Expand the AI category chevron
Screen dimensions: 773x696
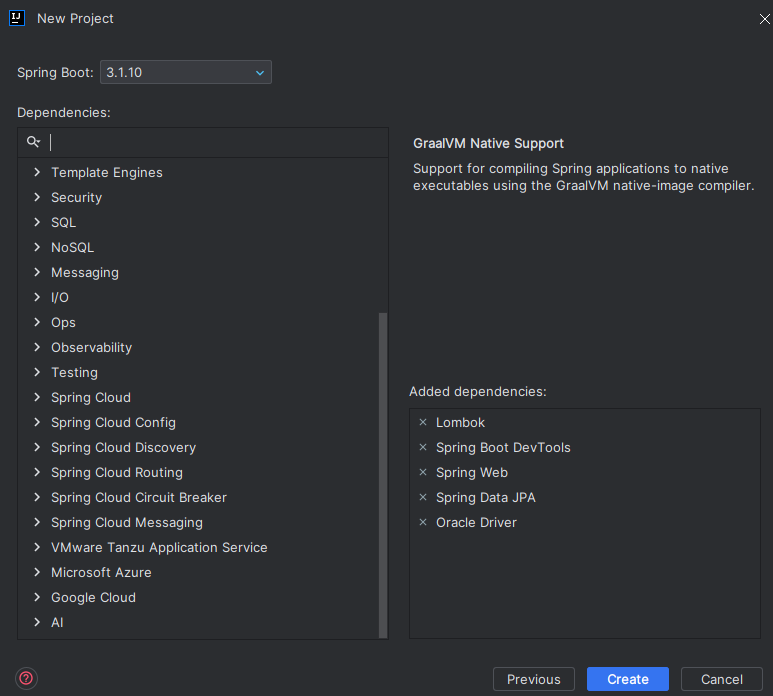click(x=37, y=623)
